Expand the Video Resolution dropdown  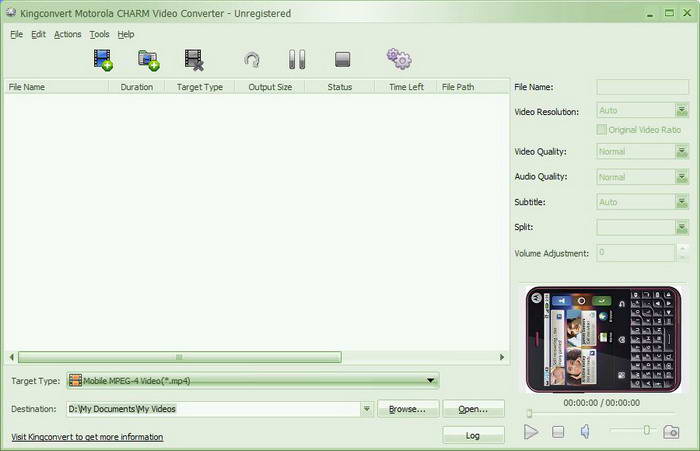point(682,110)
